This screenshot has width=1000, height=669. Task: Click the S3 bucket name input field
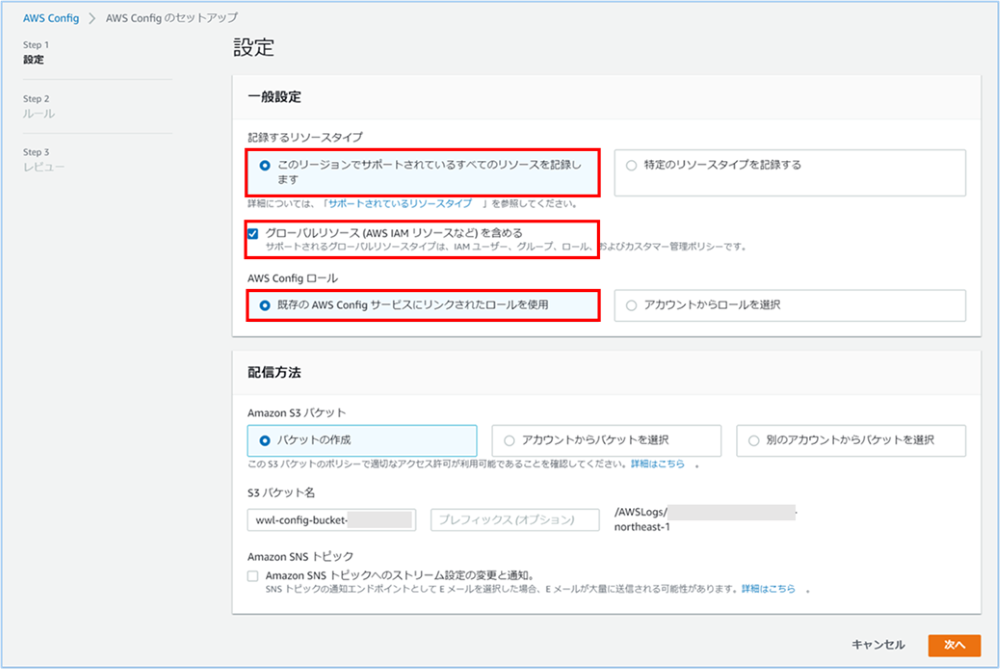332,520
